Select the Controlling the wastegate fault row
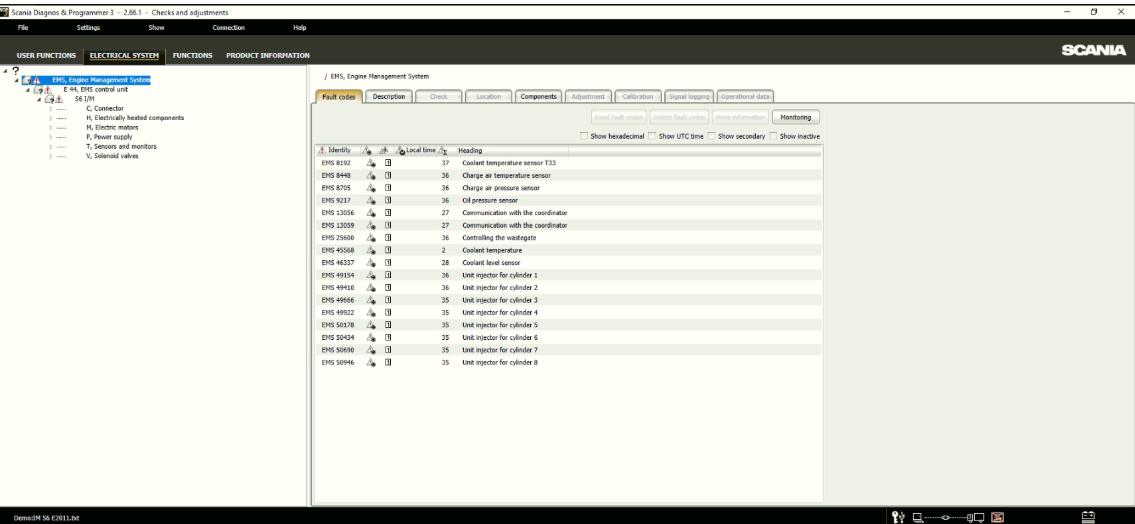The image size is (1135, 524). pyautogui.click(x=568, y=237)
